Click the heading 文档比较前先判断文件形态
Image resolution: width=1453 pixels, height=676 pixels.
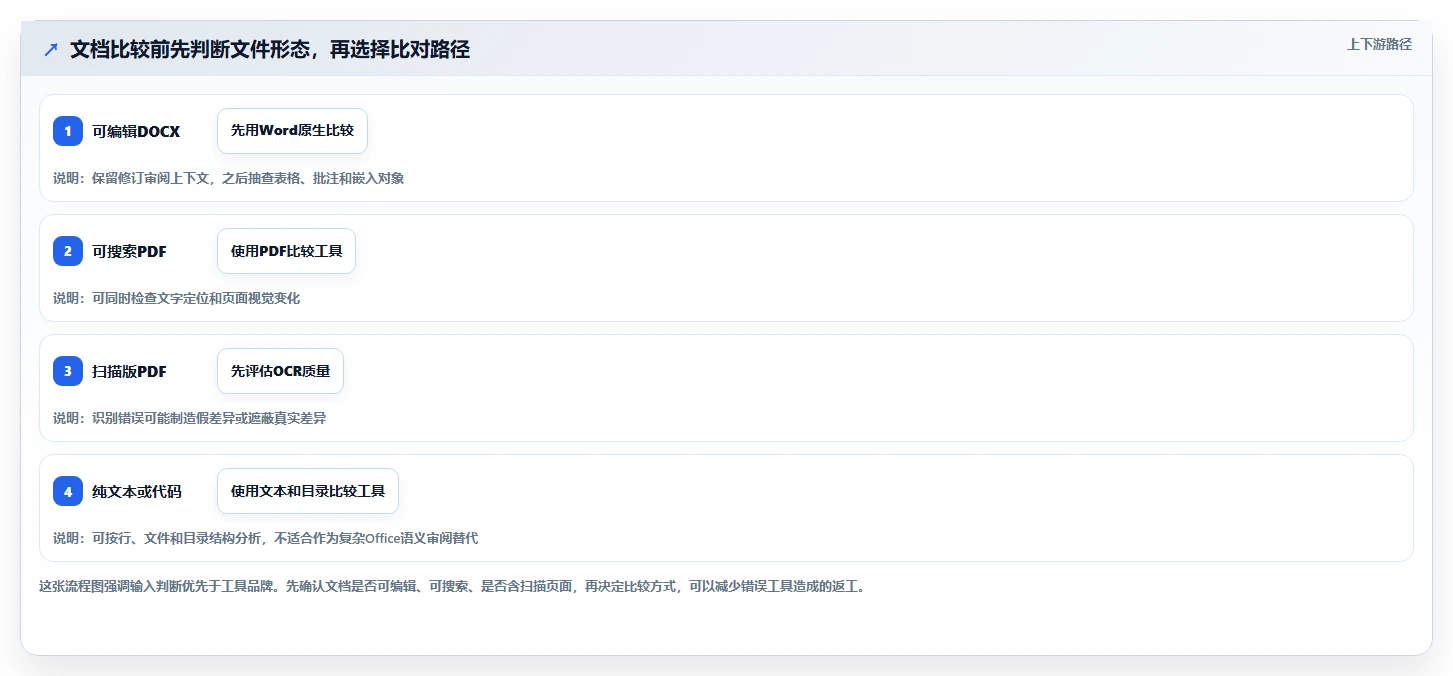tap(270, 49)
